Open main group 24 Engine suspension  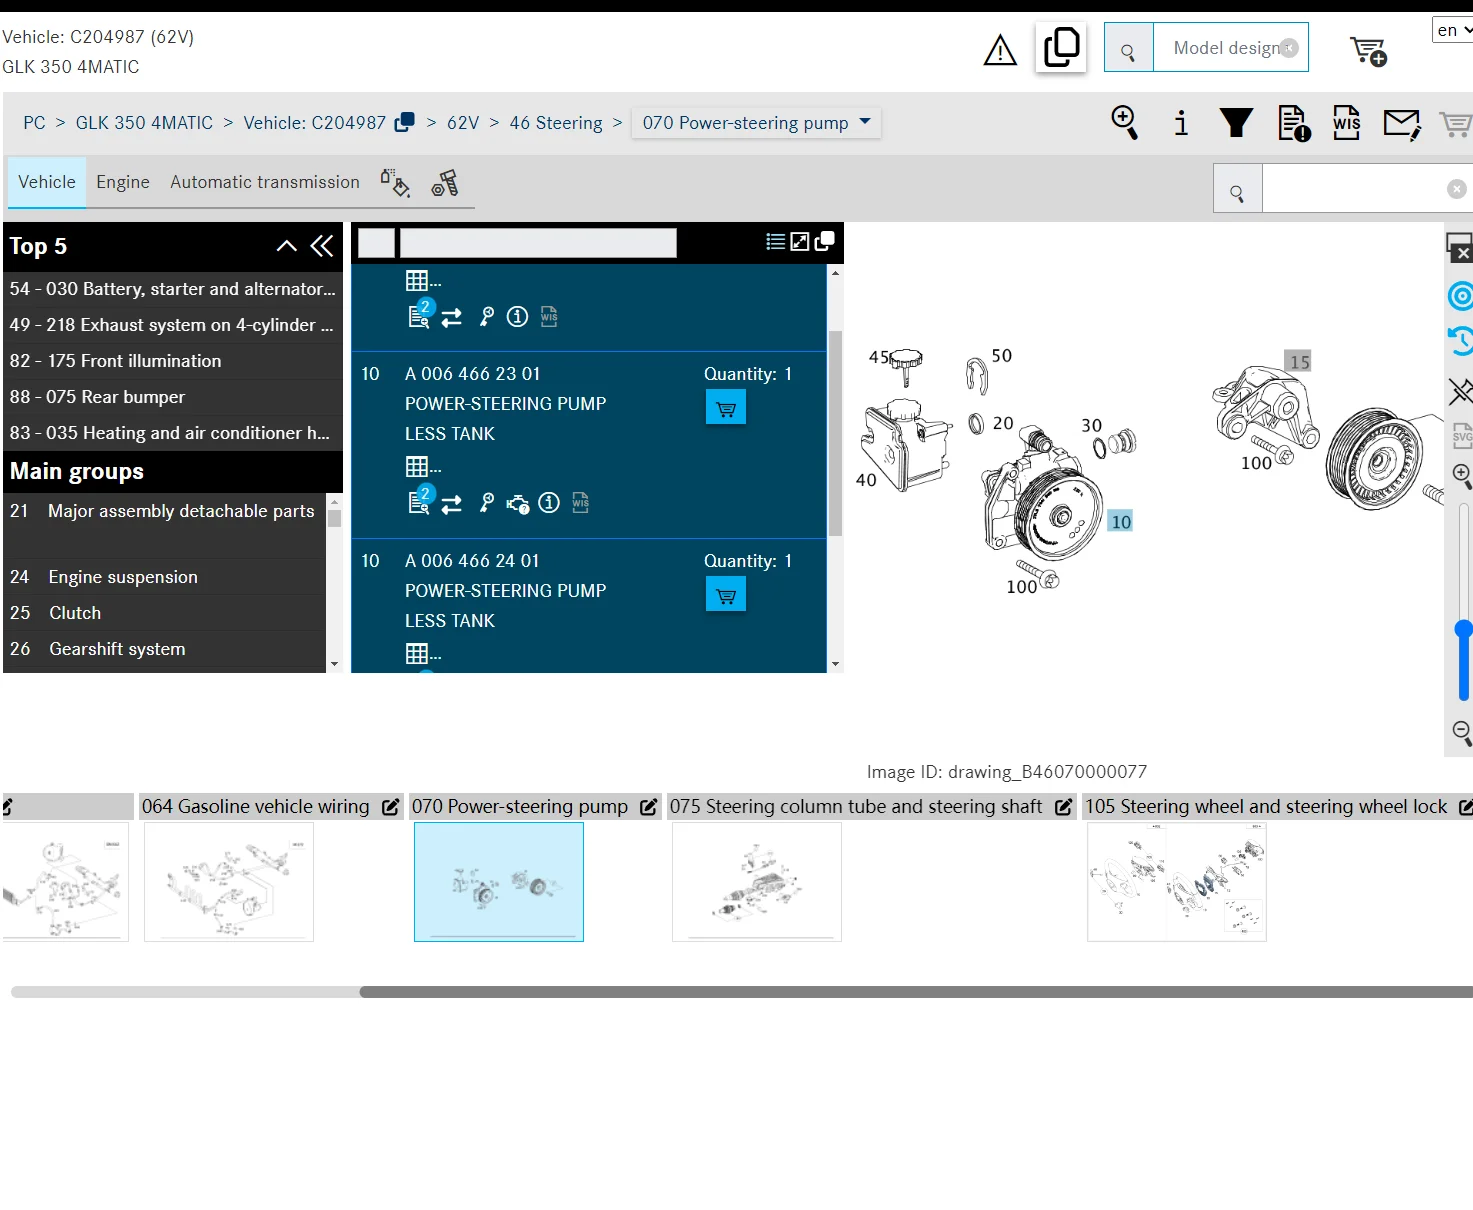point(165,577)
